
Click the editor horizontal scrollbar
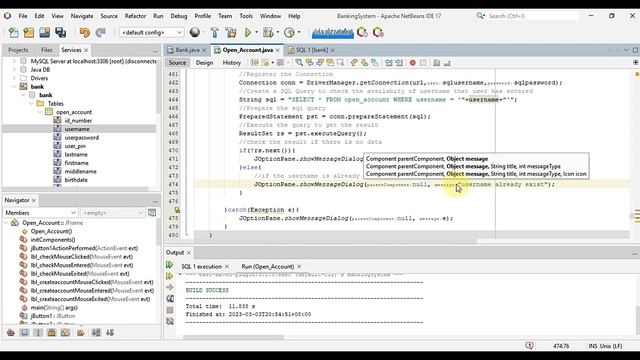tap(335, 241)
